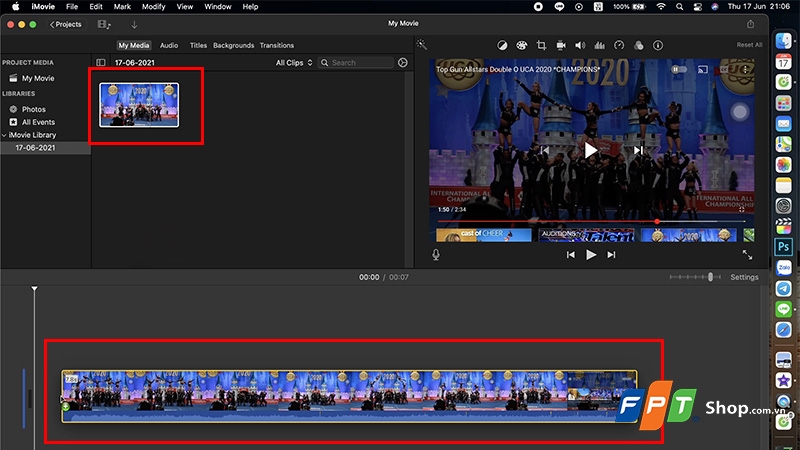The width and height of the screenshot is (800, 450).
Task: Select the clip thumbnail in media browser
Action: (x=139, y=105)
